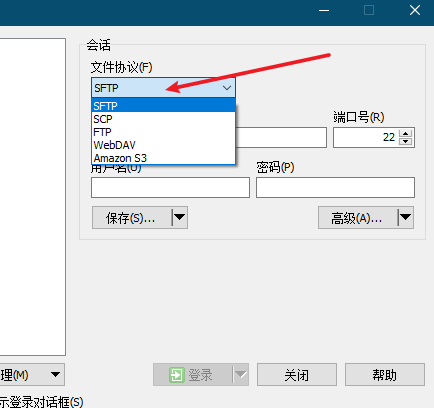Open the login button dropdown arrow
Image resolution: width=434 pixels, height=408 pixels.
click(240, 375)
